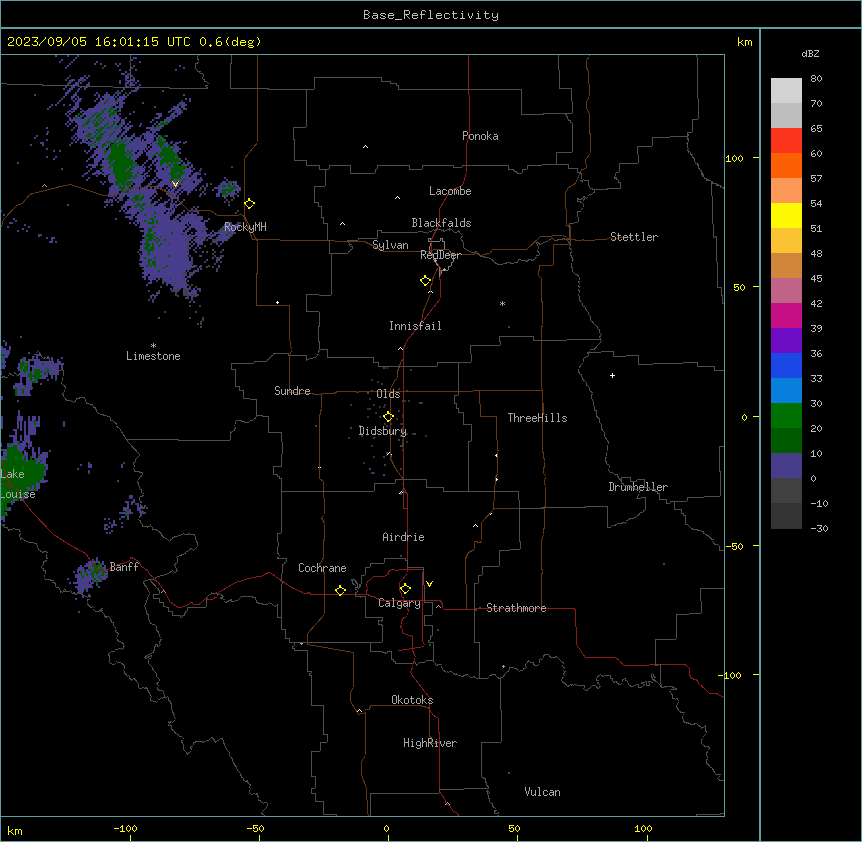Click the Limestone label
The image size is (862, 842).
[153, 356]
